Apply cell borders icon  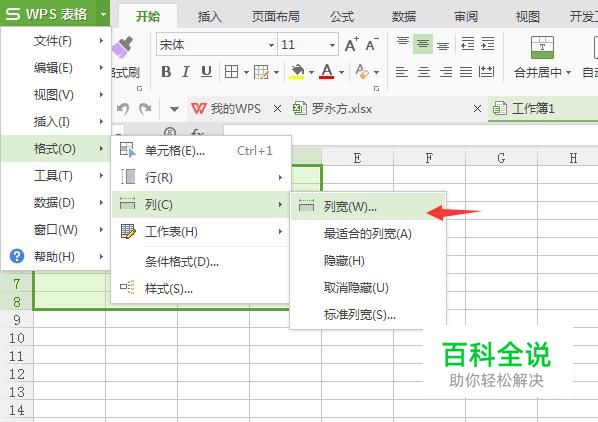click(231, 72)
